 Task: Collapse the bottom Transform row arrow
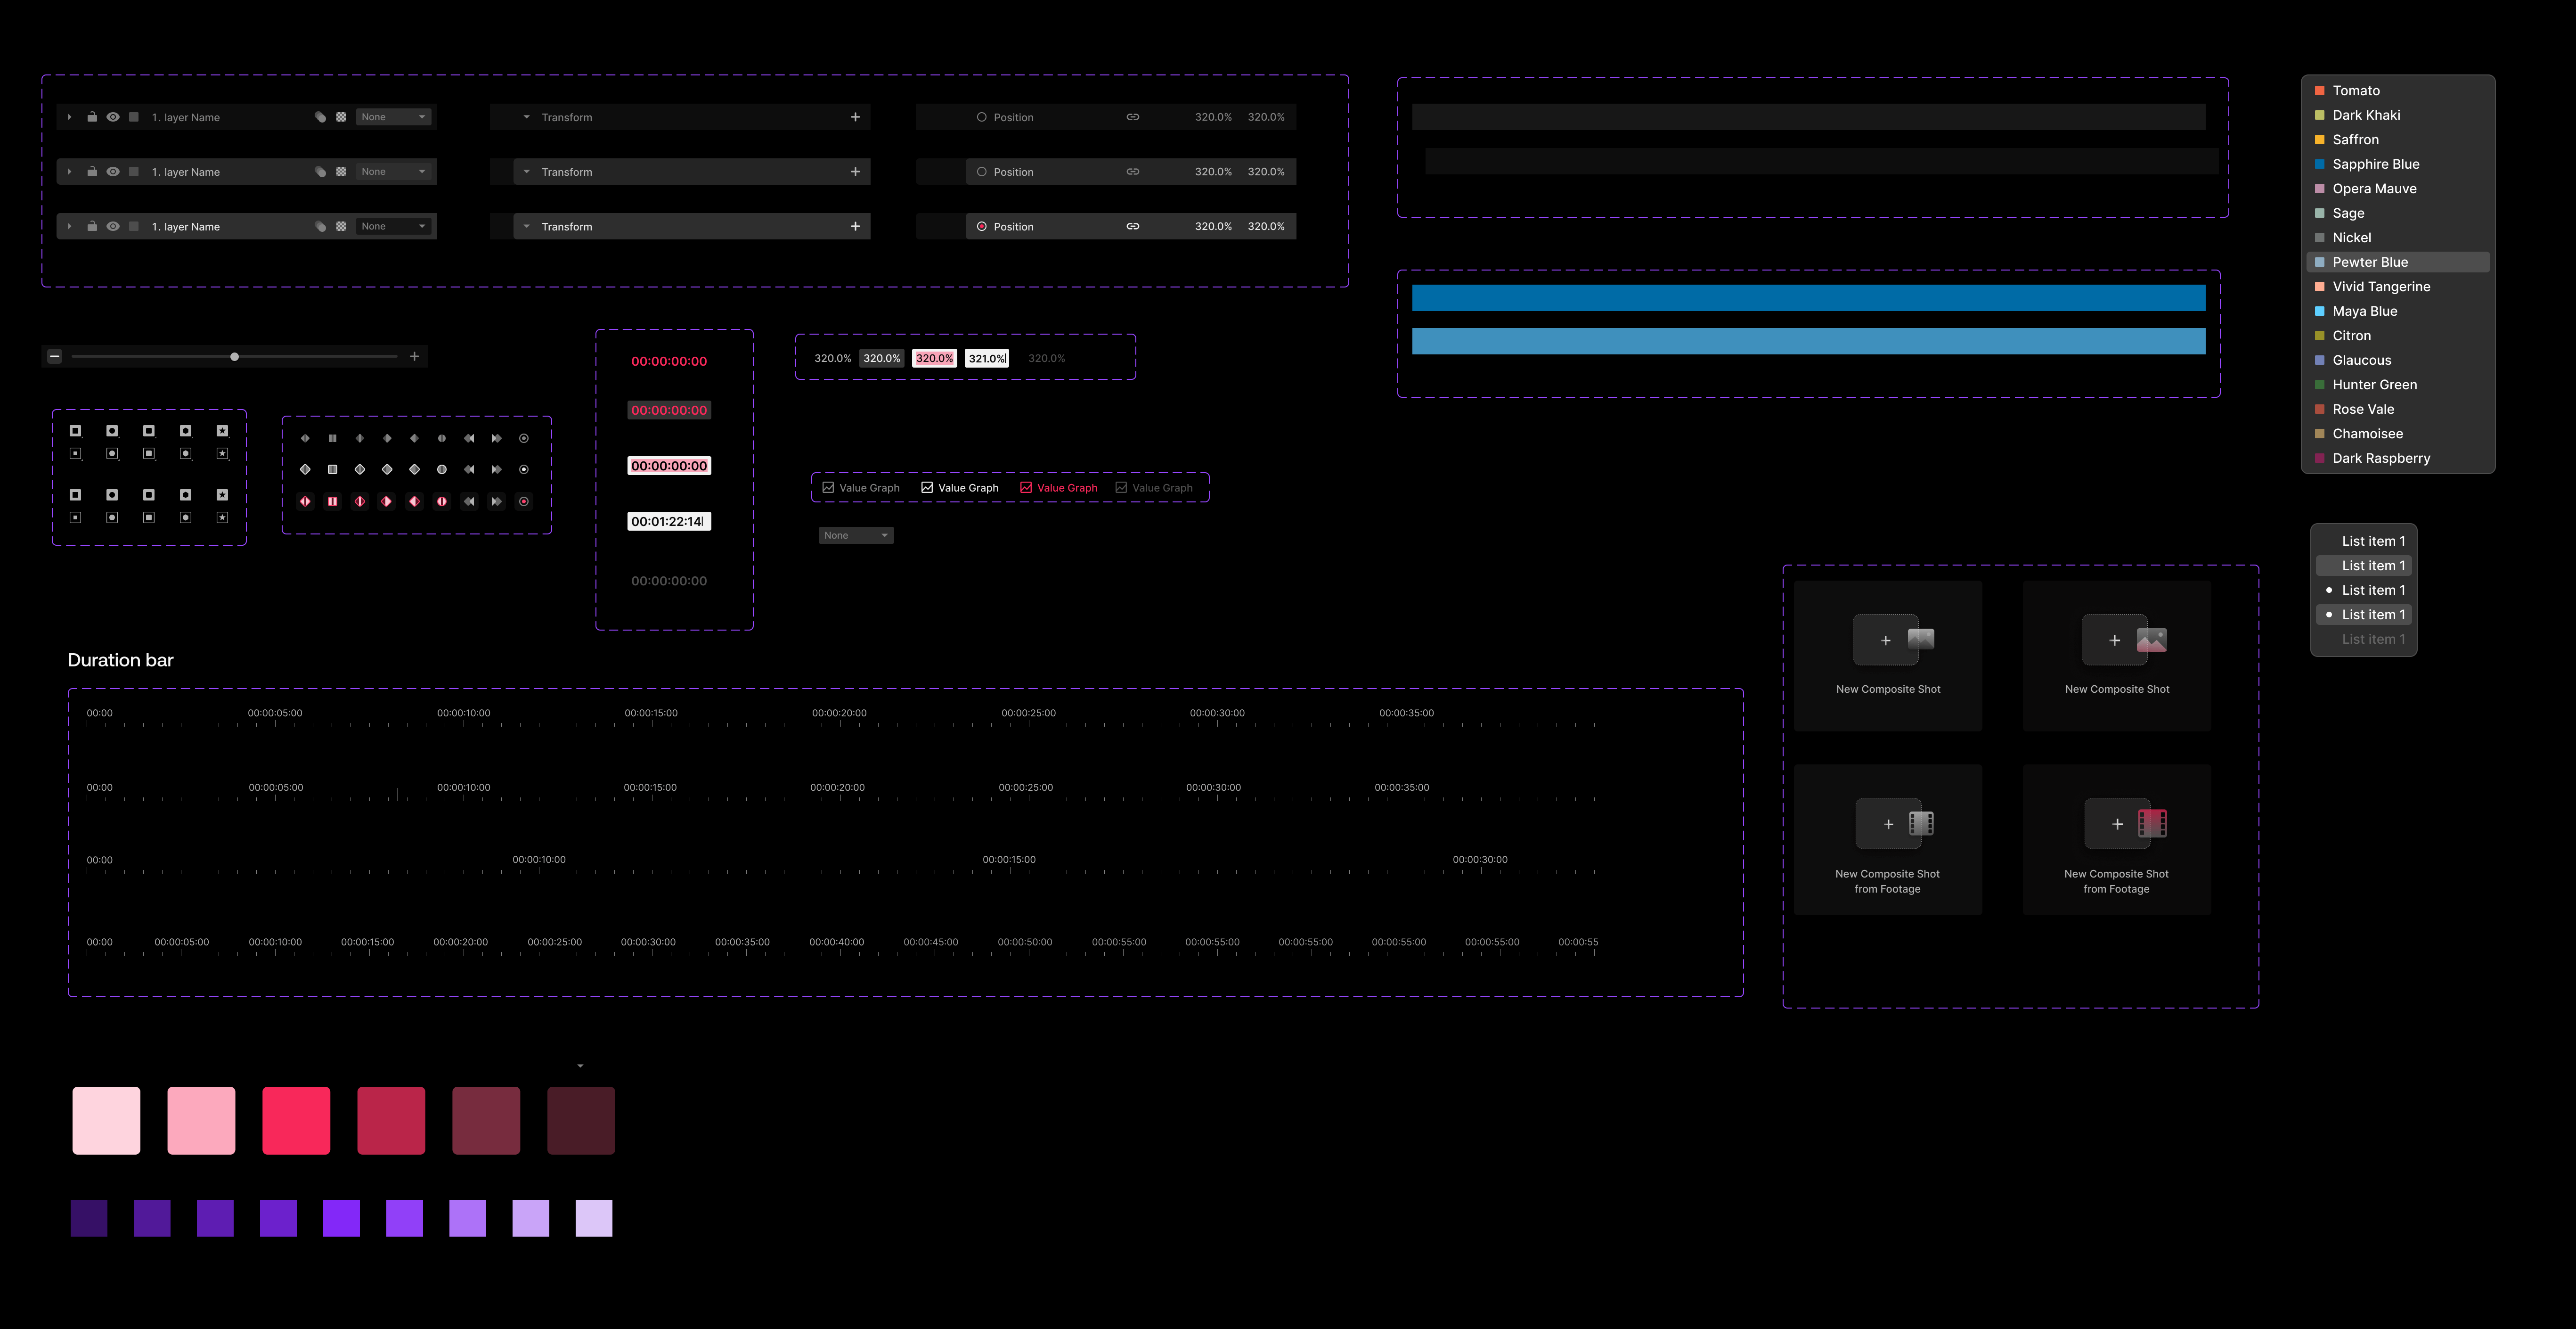coord(526,226)
